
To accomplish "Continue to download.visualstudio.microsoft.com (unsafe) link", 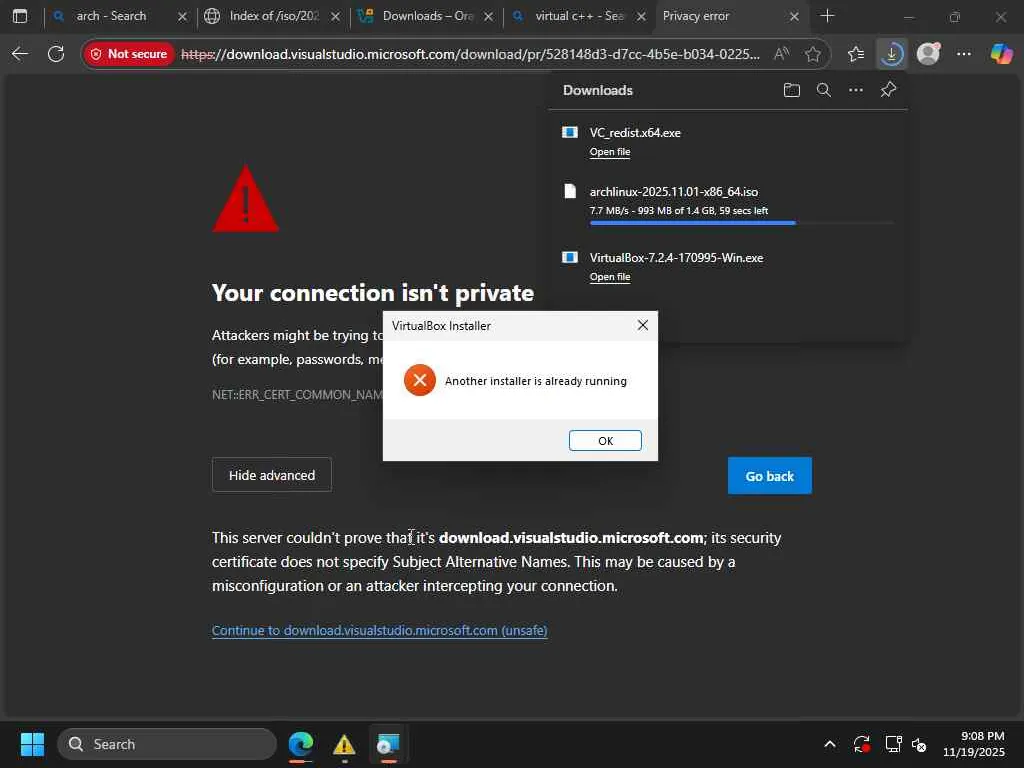I will tap(379, 630).
